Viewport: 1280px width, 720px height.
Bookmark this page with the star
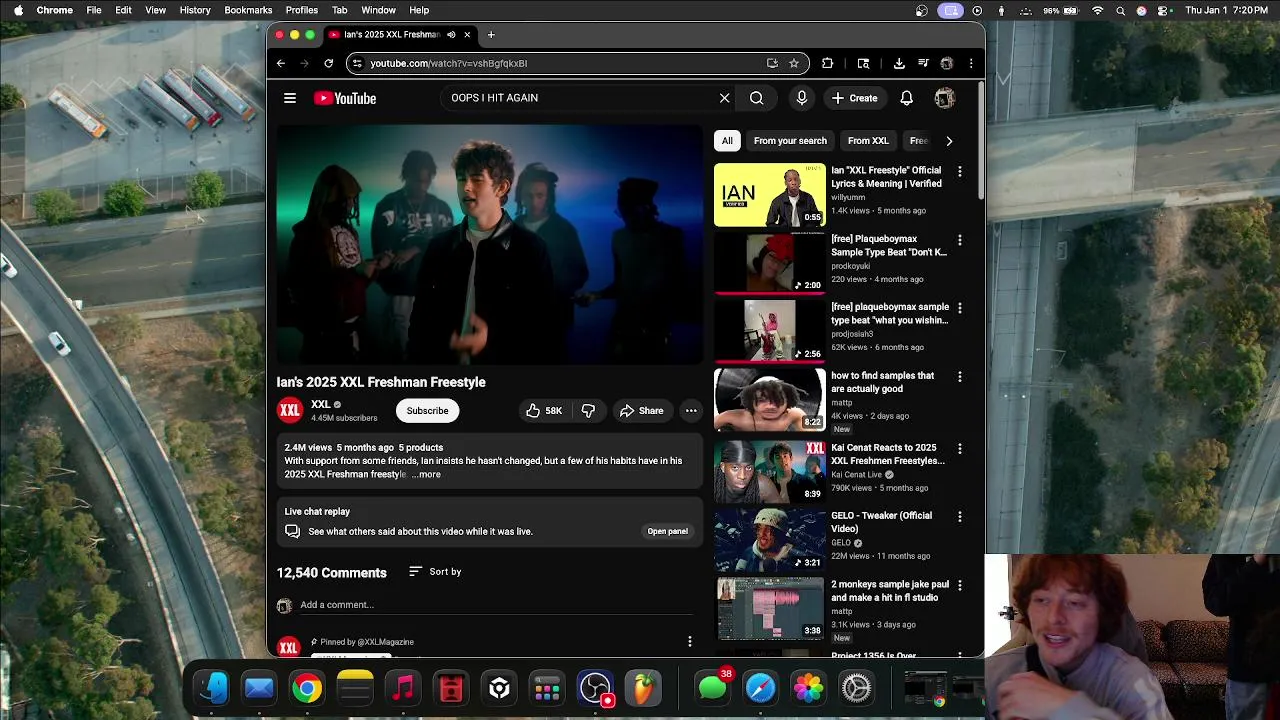(x=794, y=63)
